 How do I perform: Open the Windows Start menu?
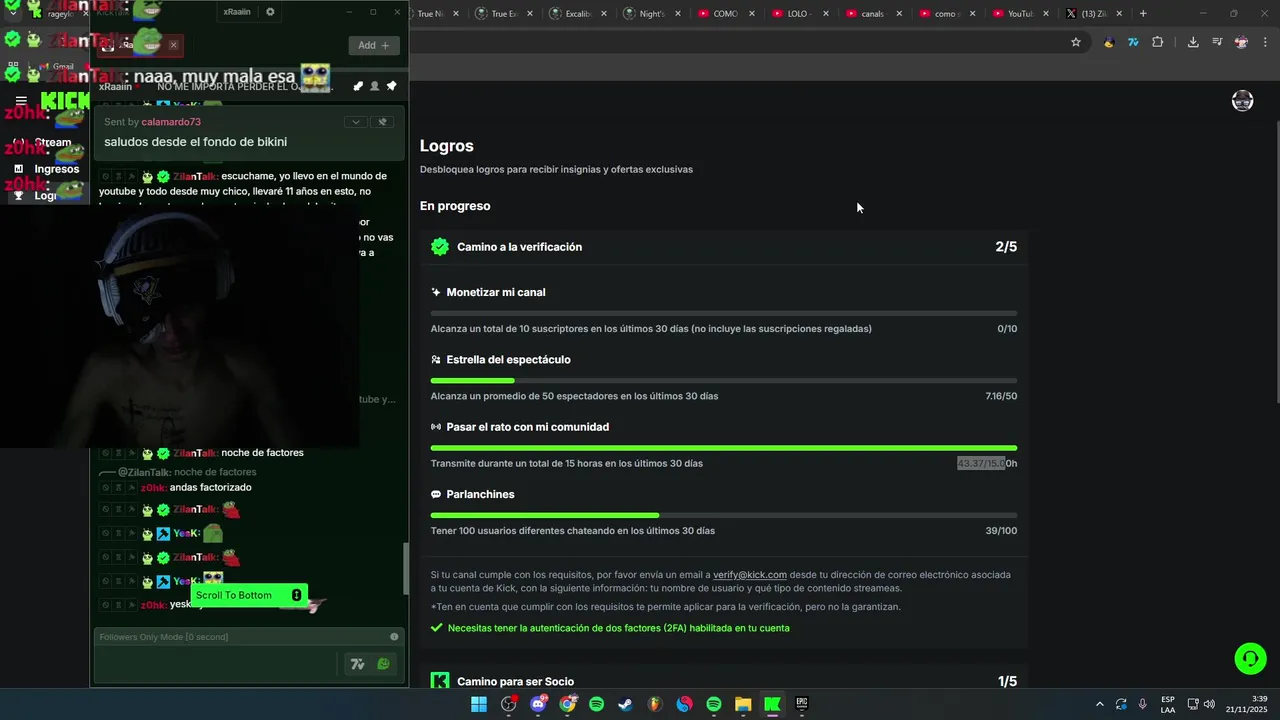pos(479,704)
